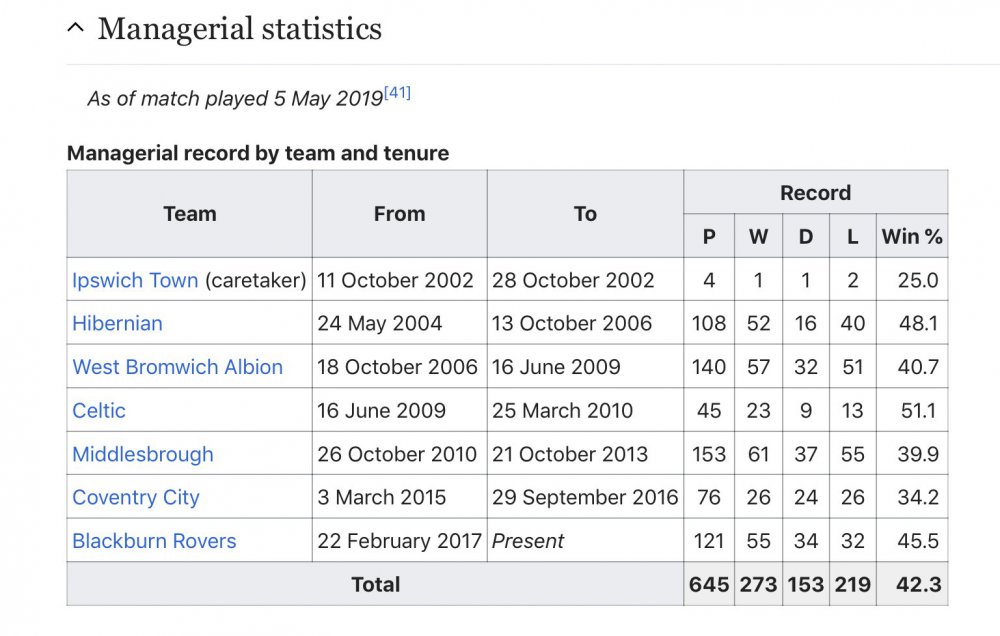Viewport: 1000px width, 636px height.
Task: Open citation reference 41
Action: pyautogui.click(x=398, y=94)
